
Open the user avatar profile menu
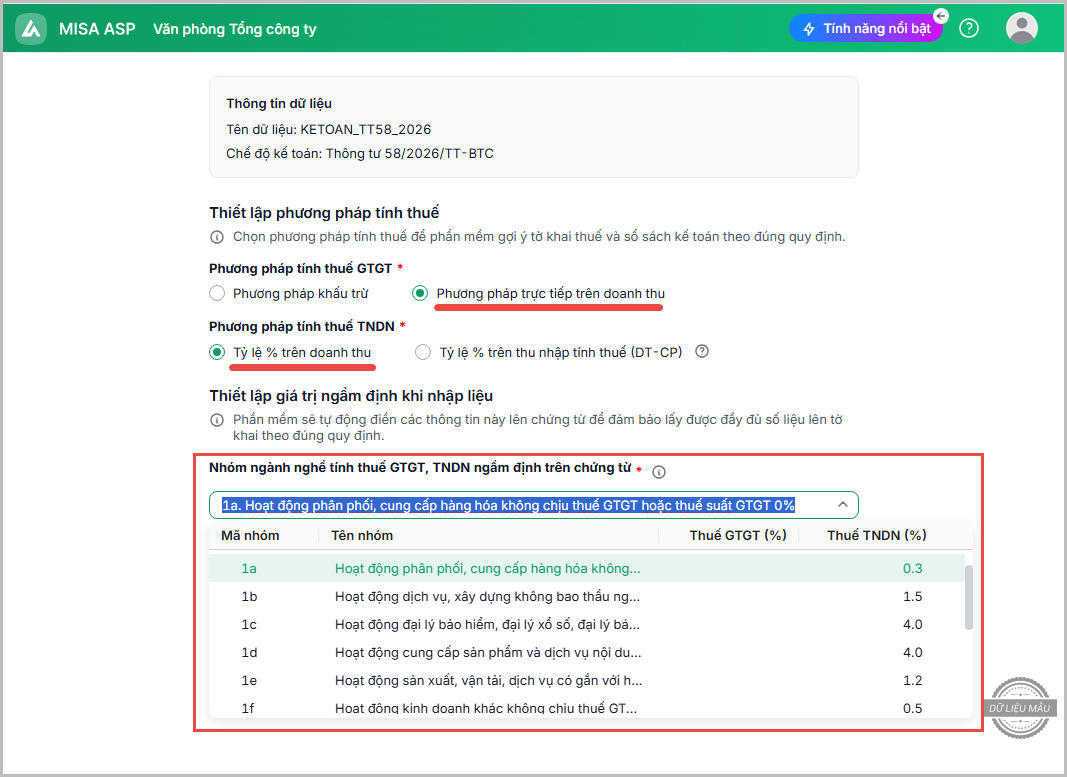tap(1021, 29)
